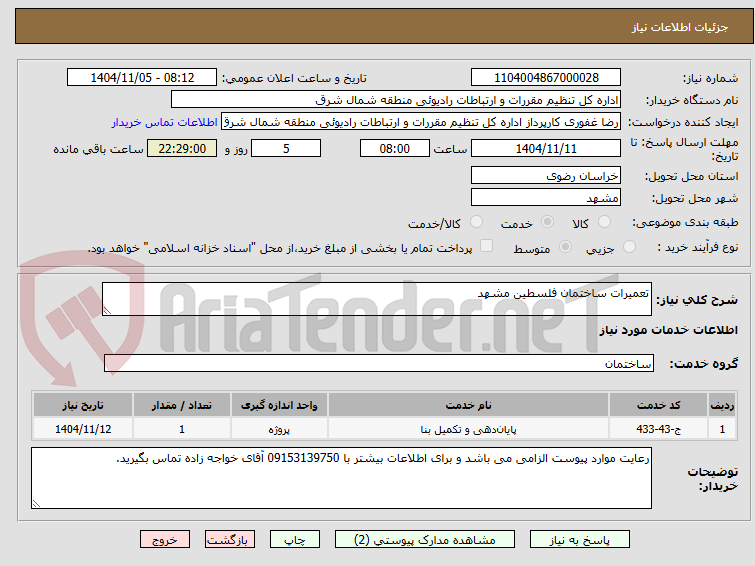Click the need date cell 1404/11/12

pyautogui.click(x=83, y=429)
